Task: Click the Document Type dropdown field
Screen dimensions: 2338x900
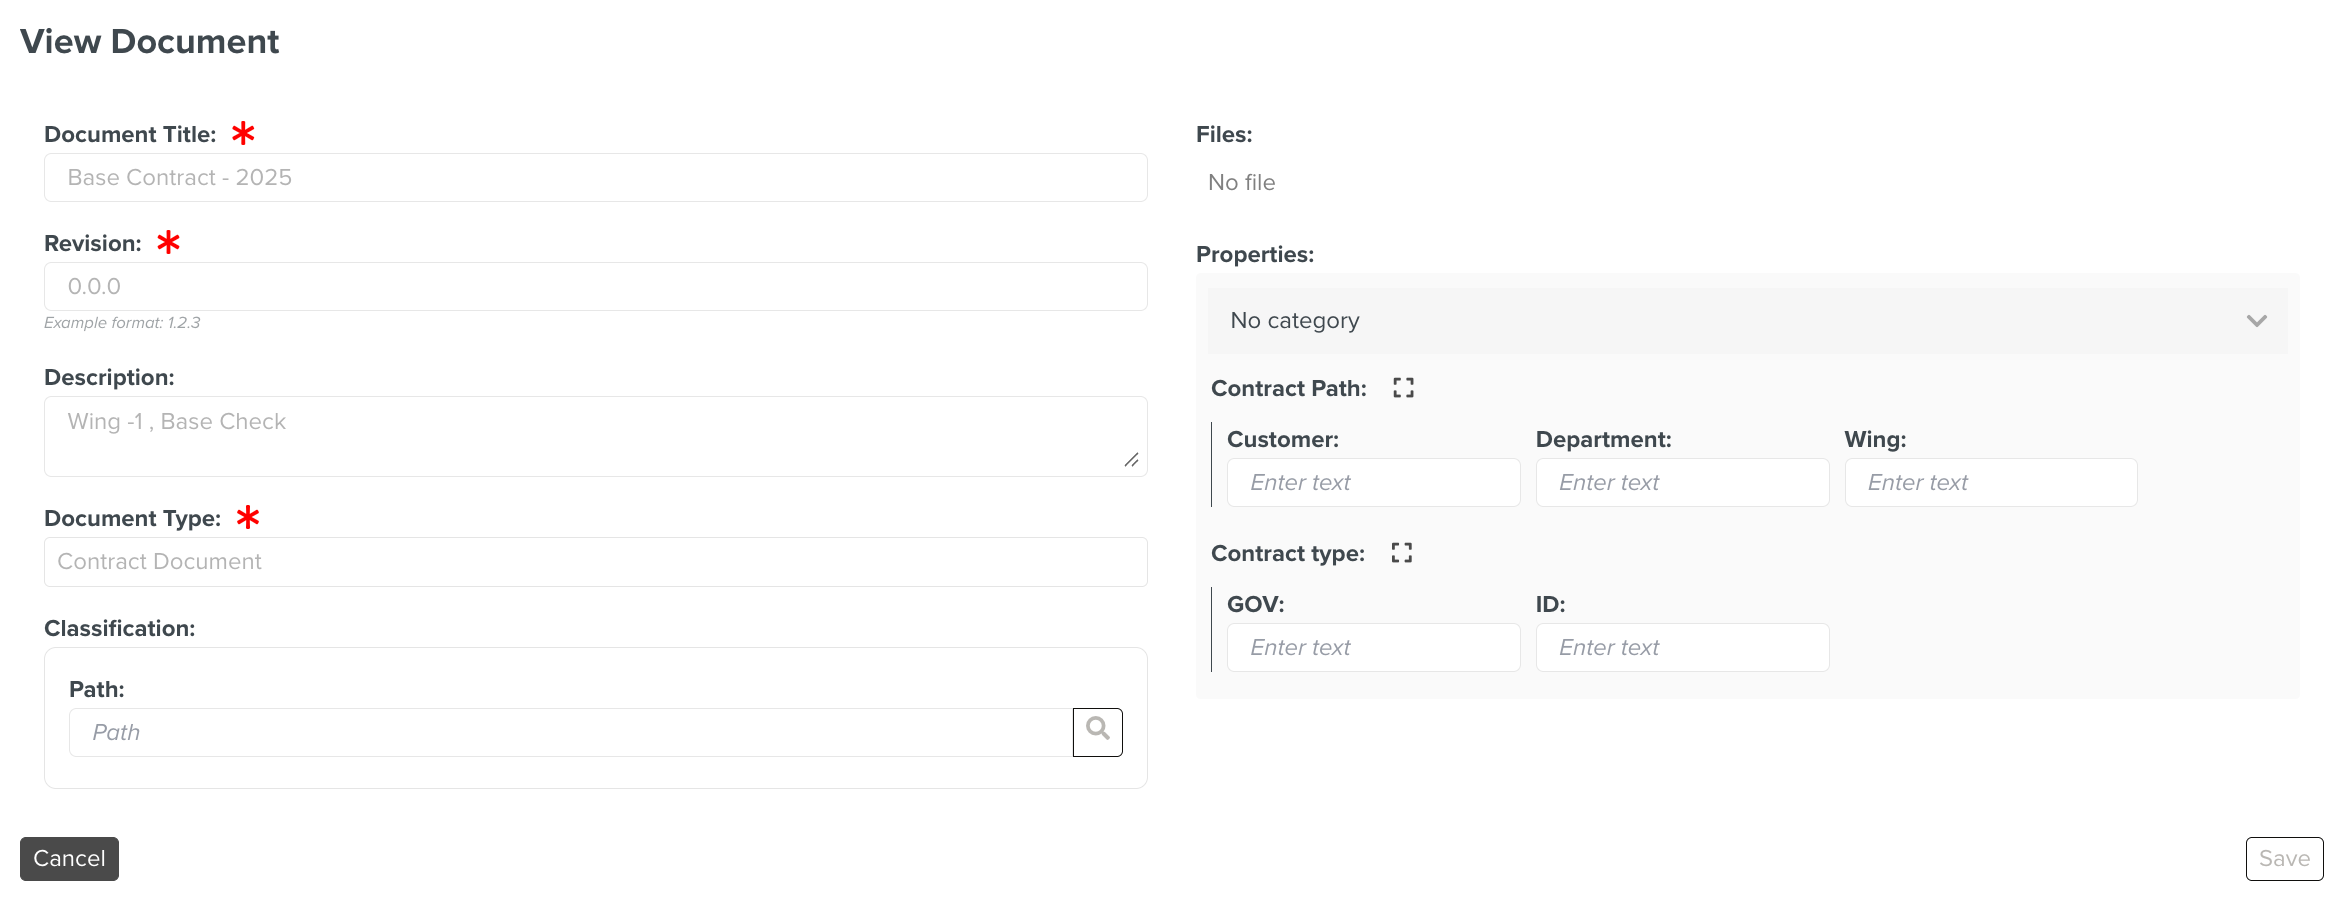Action: point(595,561)
